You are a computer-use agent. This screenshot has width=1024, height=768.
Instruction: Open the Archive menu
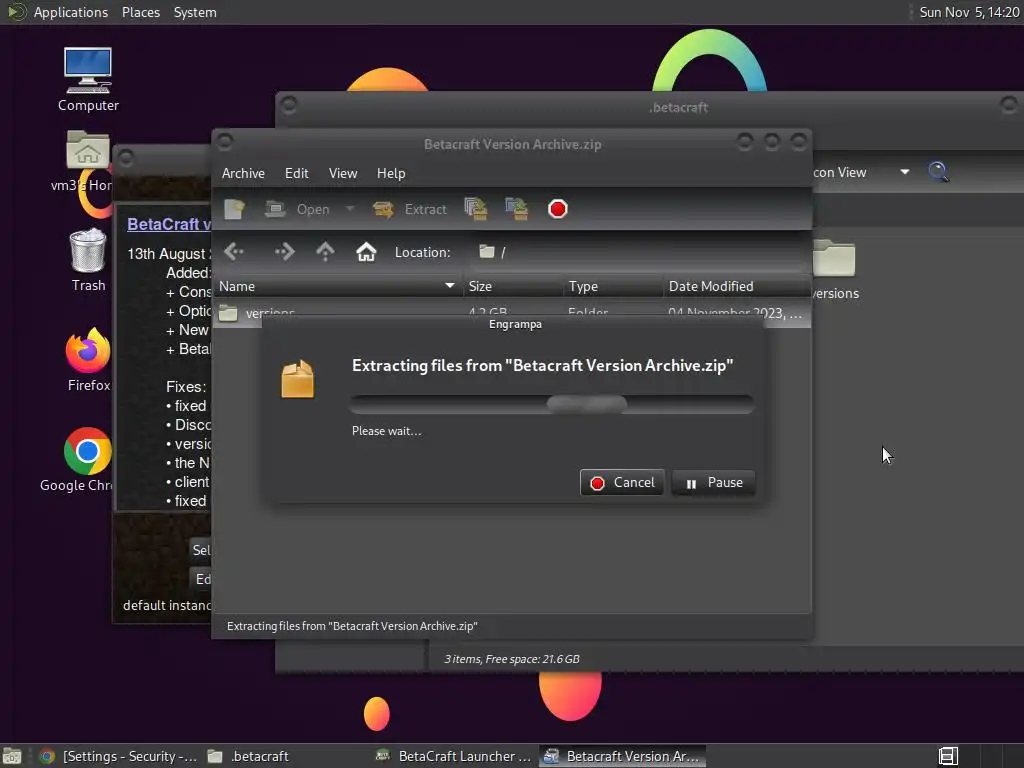pos(243,173)
